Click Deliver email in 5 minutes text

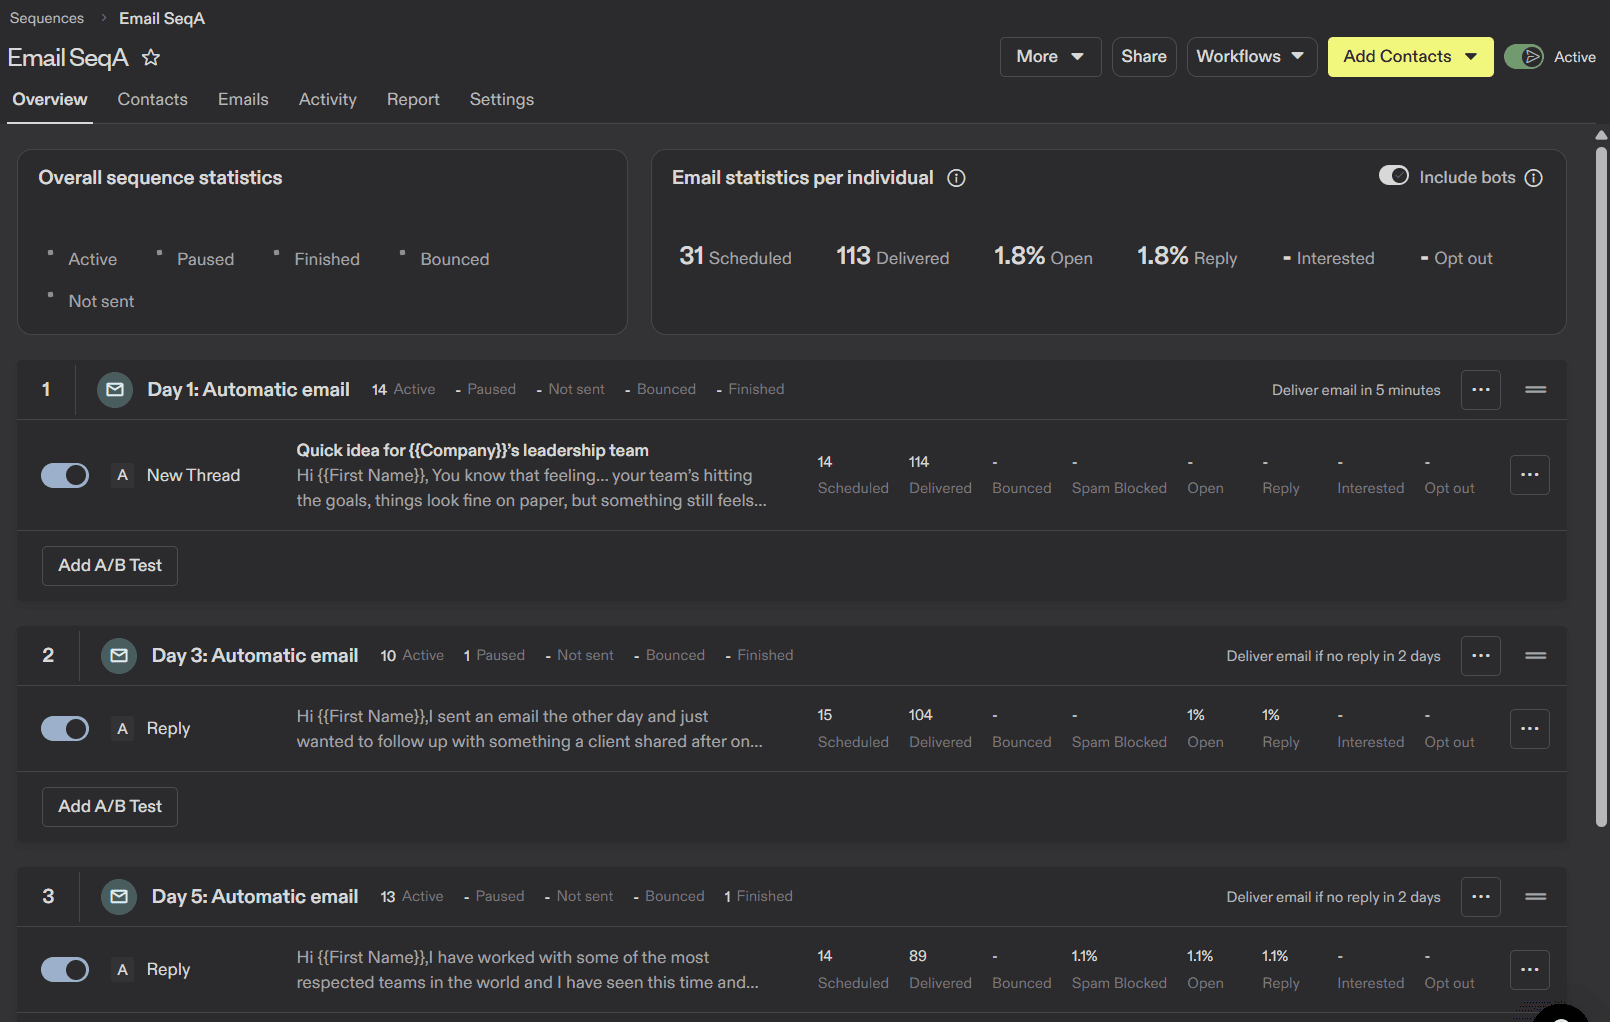click(1356, 390)
